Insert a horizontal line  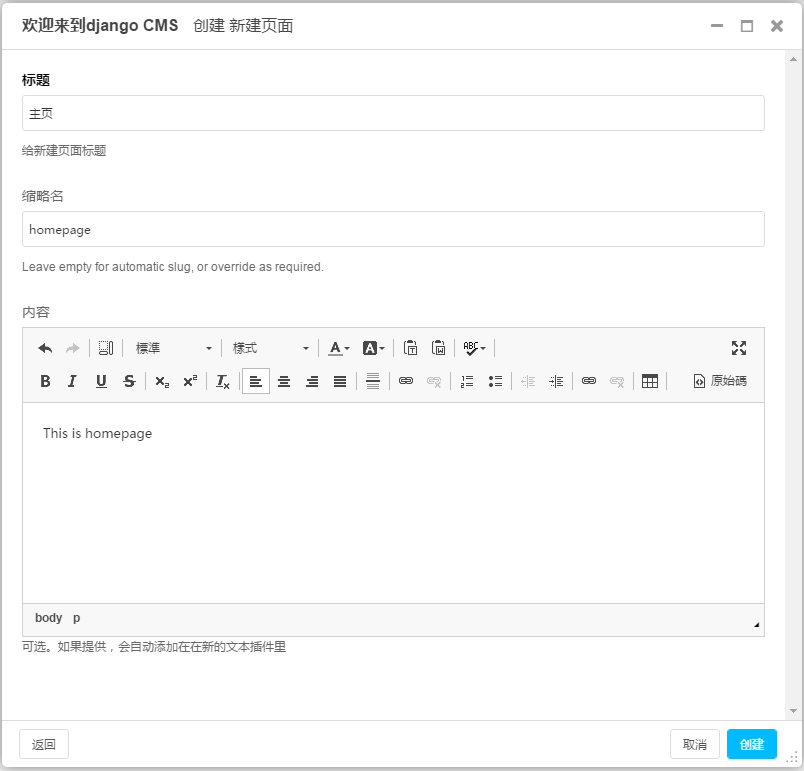pyautogui.click(x=373, y=381)
